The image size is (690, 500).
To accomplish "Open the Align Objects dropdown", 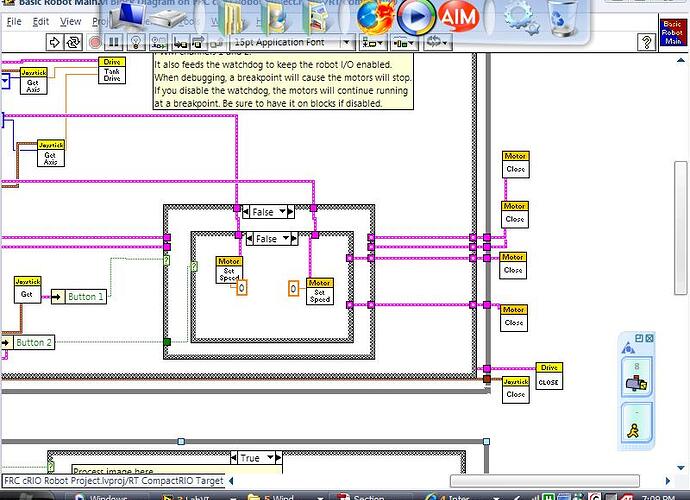I will pos(373,43).
